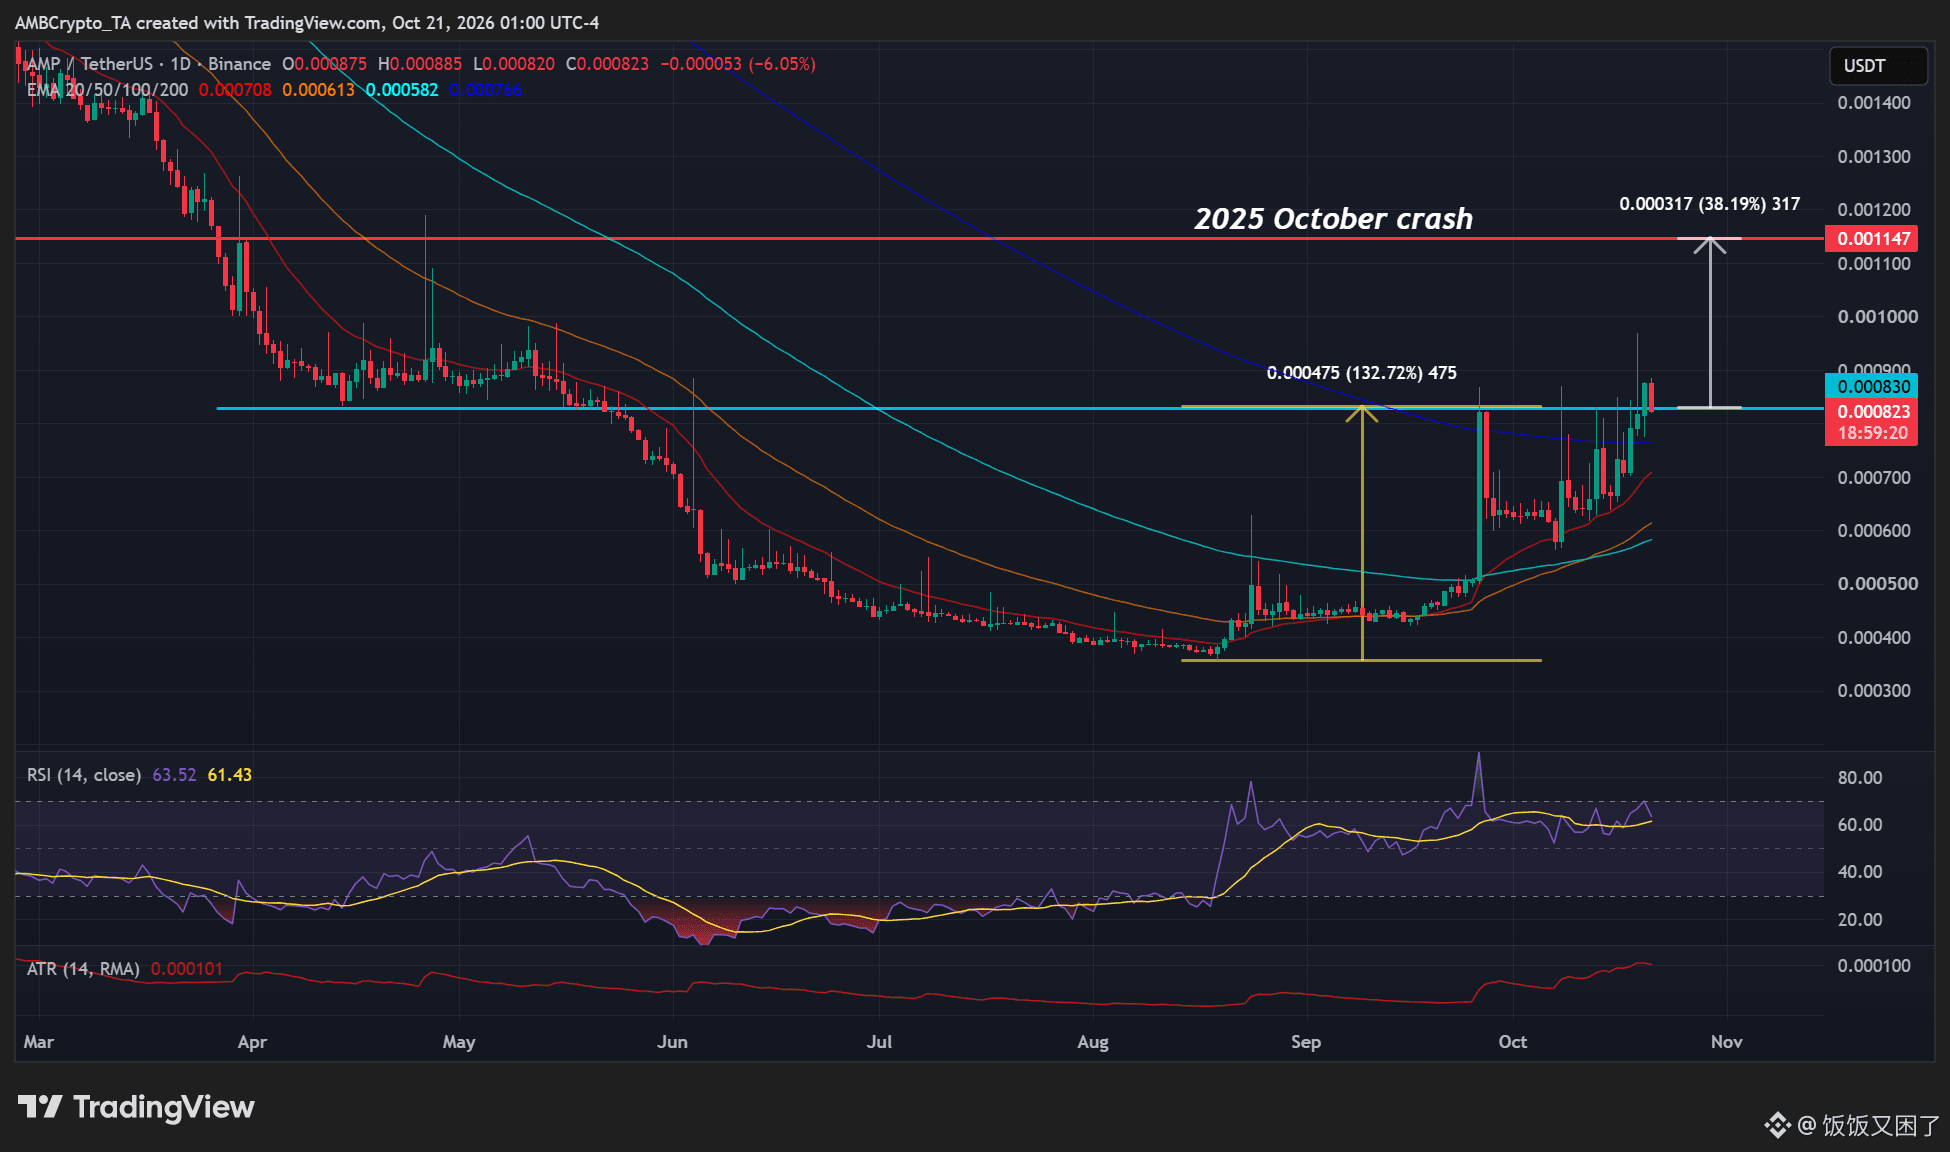Select the cyan 0.000830 price label

click(1872, 387)
